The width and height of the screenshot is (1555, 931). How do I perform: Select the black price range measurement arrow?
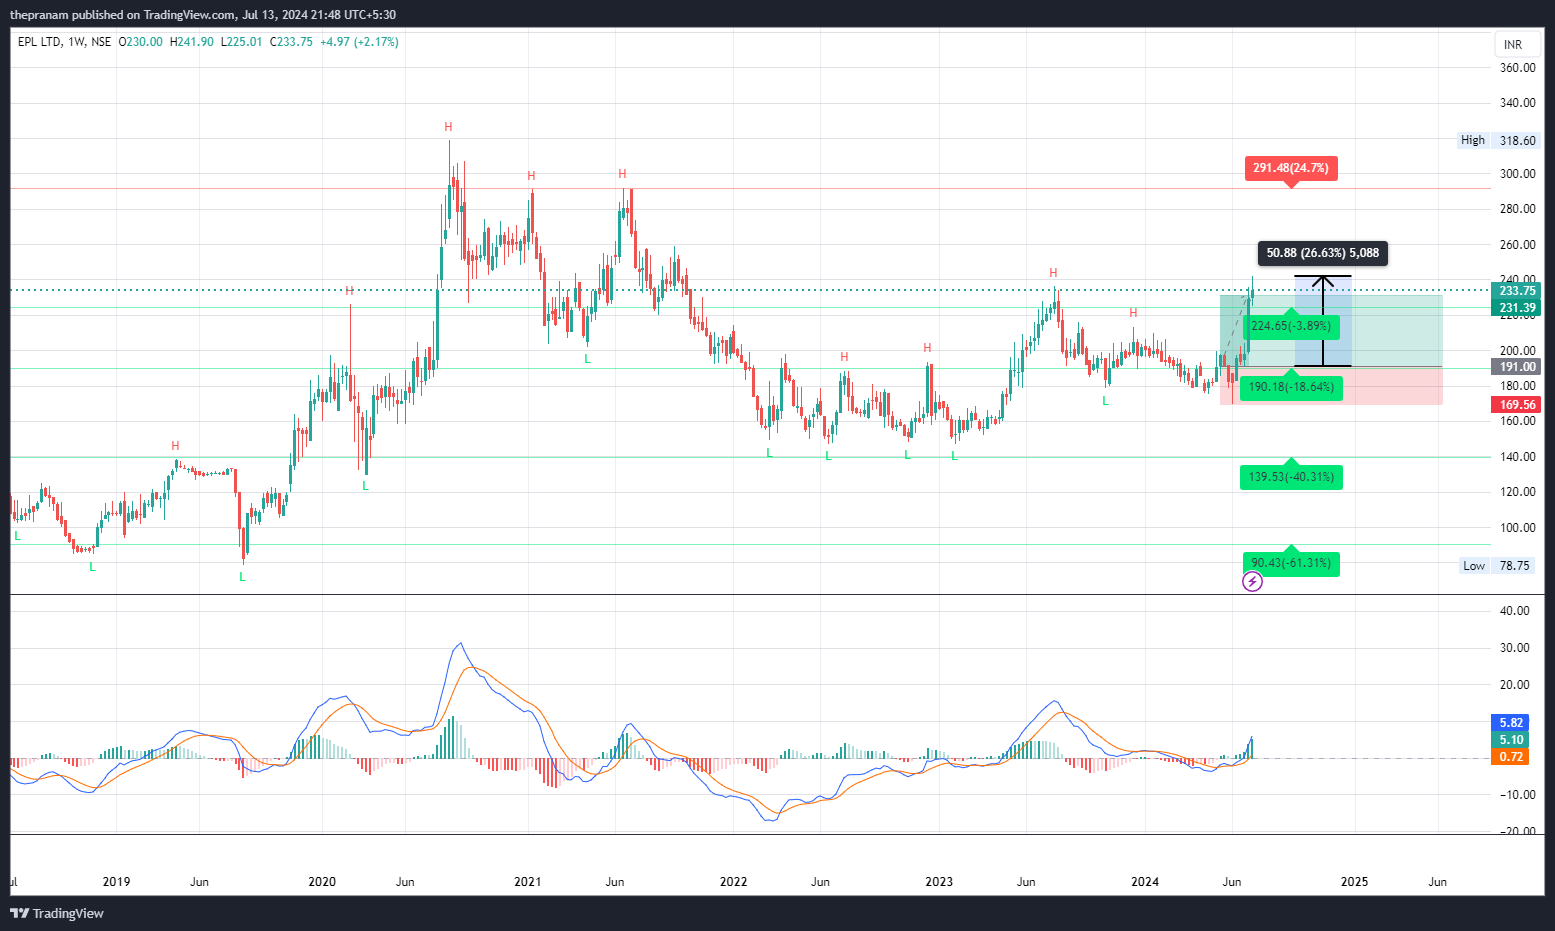pos(1323,321)
